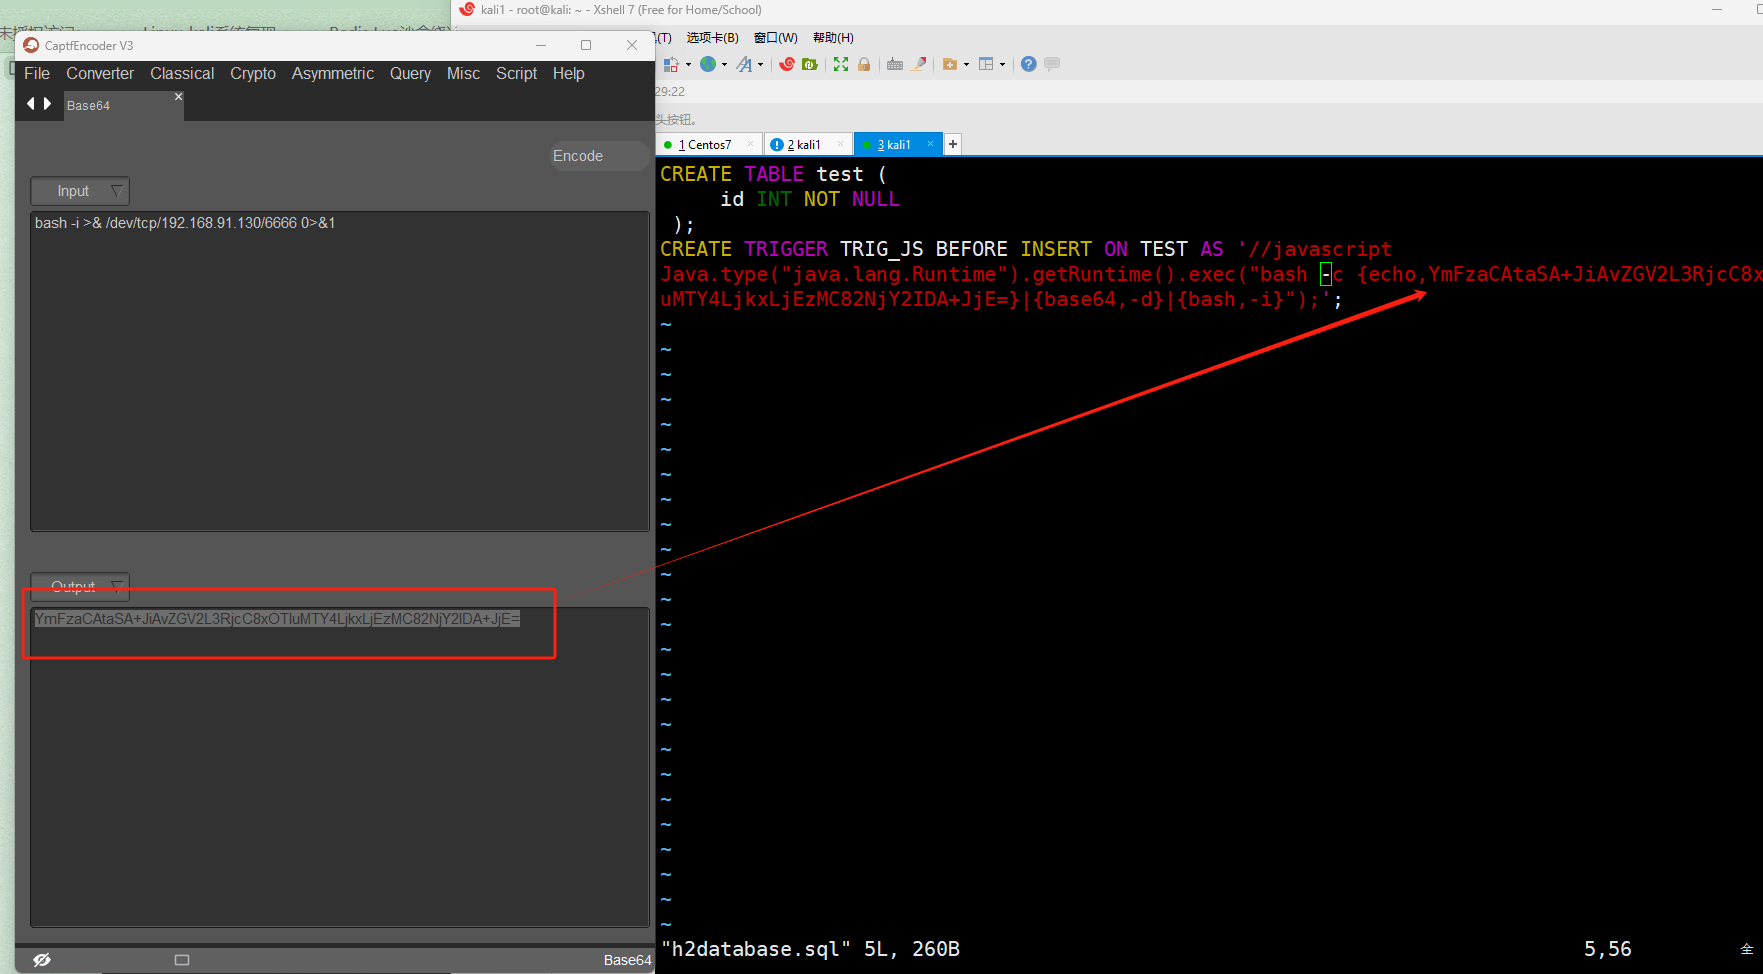Click the keyboard key-mapping icon
This screenshot has height=974, width=1763.
pos(895,64)
